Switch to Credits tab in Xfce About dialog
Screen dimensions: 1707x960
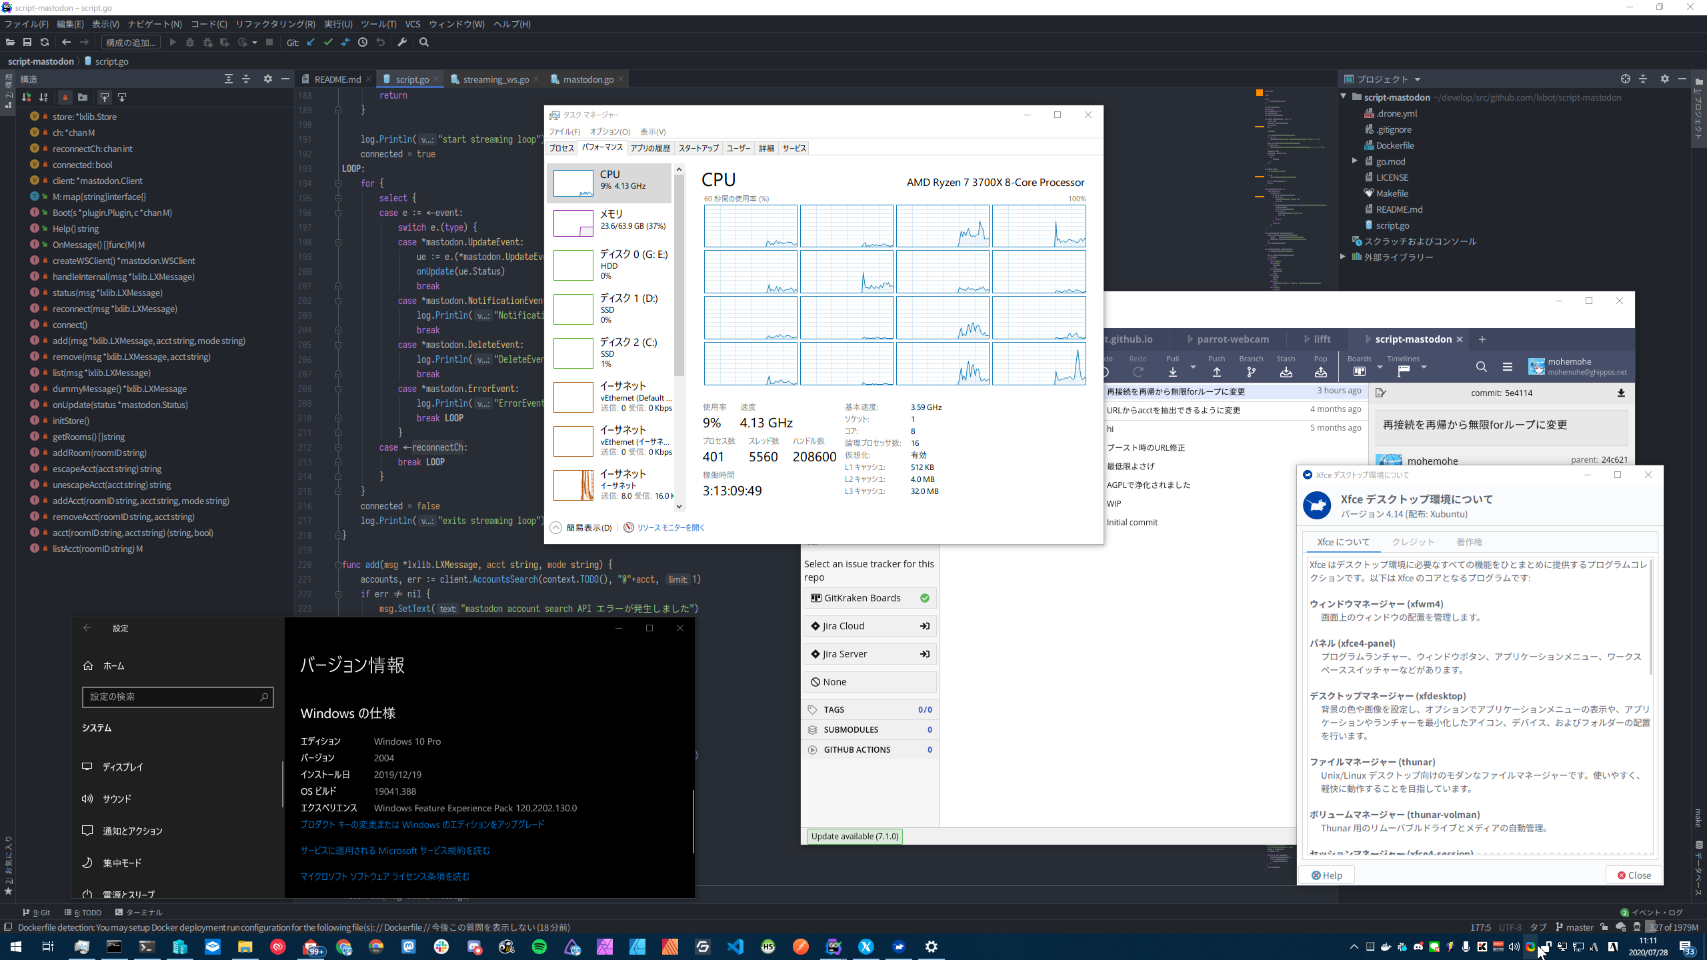coord(1413,542)
